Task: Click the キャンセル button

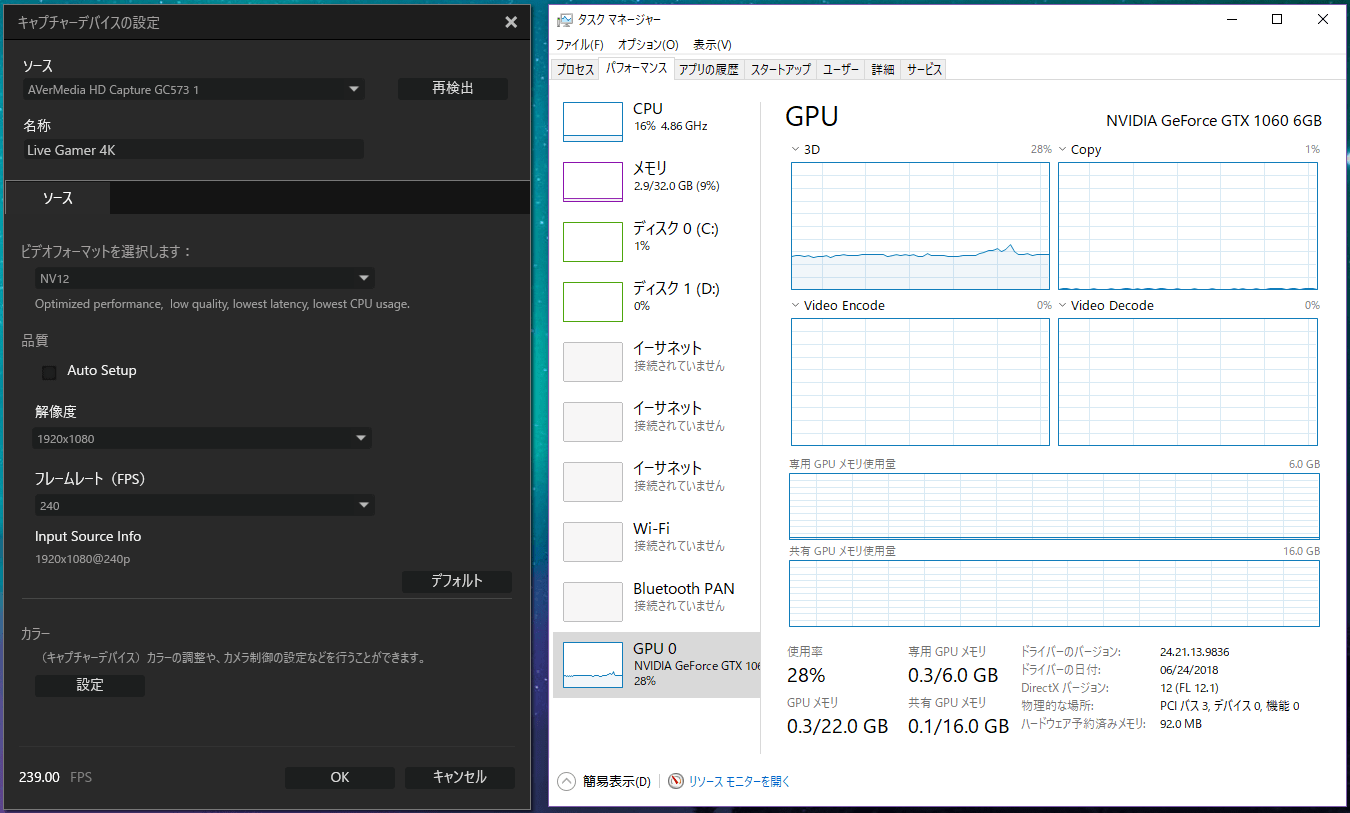Action: click(460, 777)
